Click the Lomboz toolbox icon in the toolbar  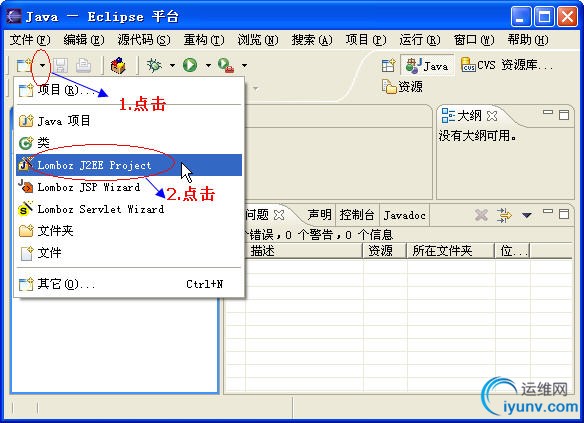click(118, 66)
